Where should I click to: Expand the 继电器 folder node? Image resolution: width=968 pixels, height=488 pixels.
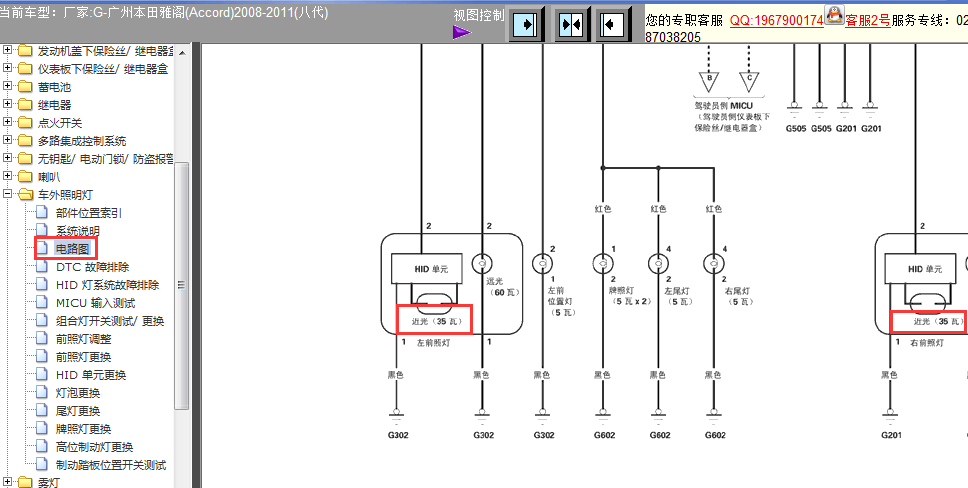click(7, 104)
